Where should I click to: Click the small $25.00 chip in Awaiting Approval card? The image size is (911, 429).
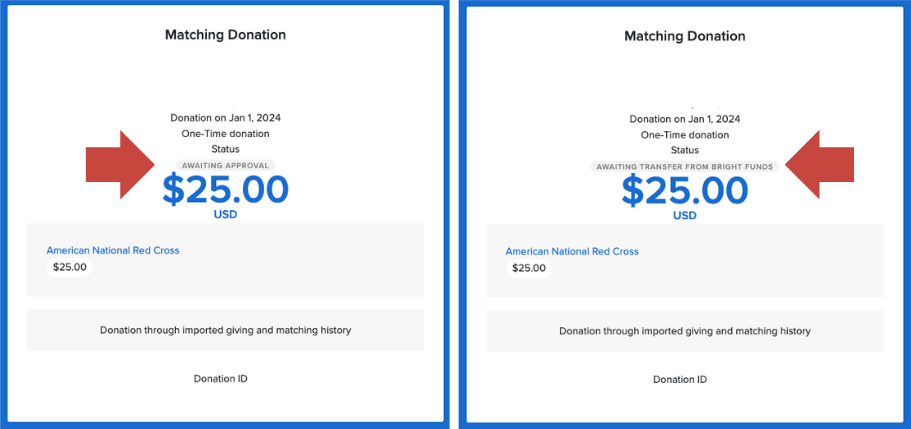pos(70,267)
